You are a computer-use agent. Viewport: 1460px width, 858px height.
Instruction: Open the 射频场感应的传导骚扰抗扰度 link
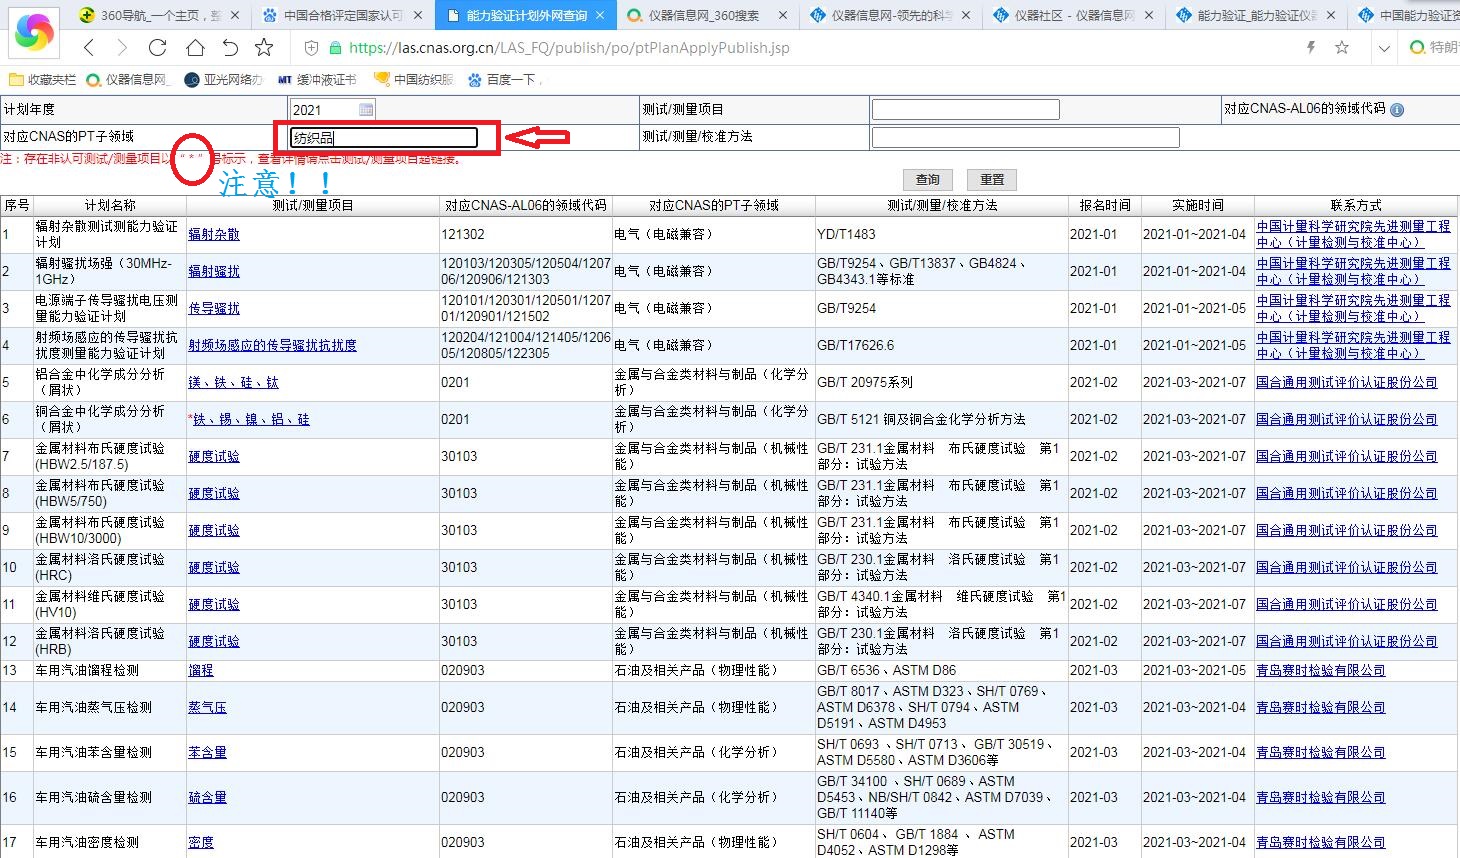(x=272, y=345)
